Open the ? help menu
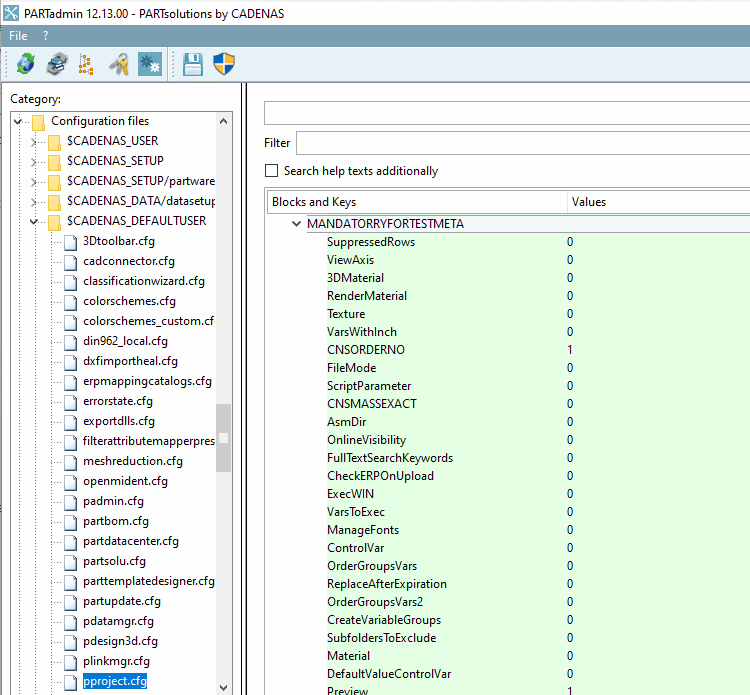This screenshot has width=750, height=695. (45, 36)
